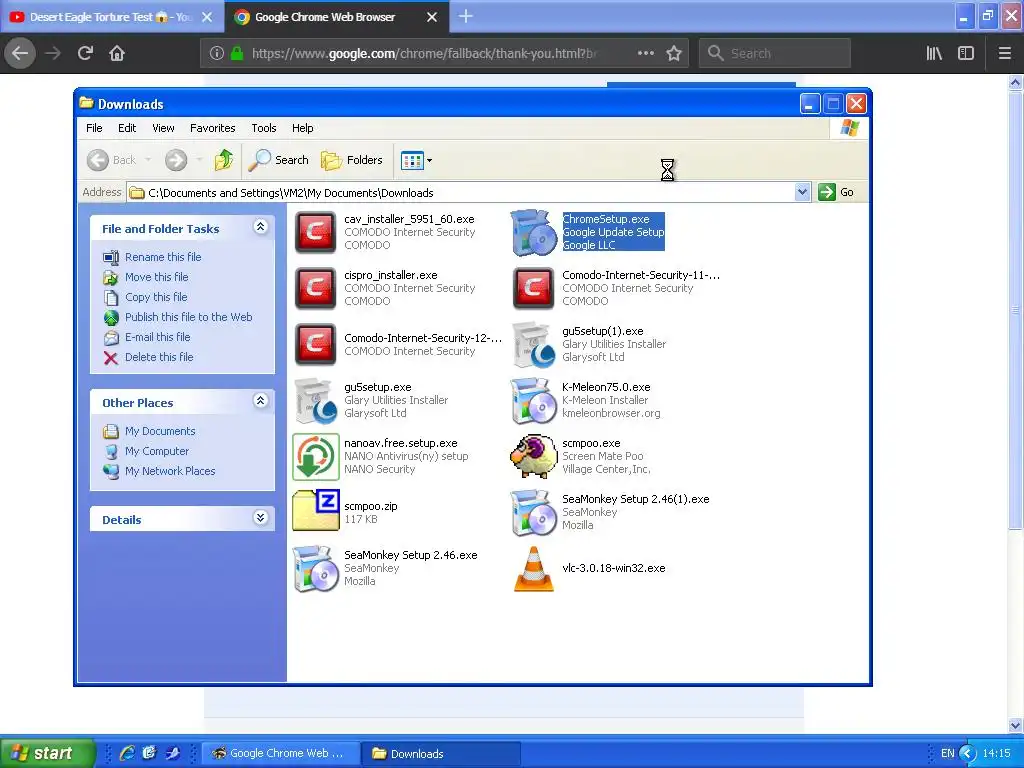Click the Explorer Forward arrow button
Image resolution: width=1024 pixels, height=768 pixels.
click(176, 160)
